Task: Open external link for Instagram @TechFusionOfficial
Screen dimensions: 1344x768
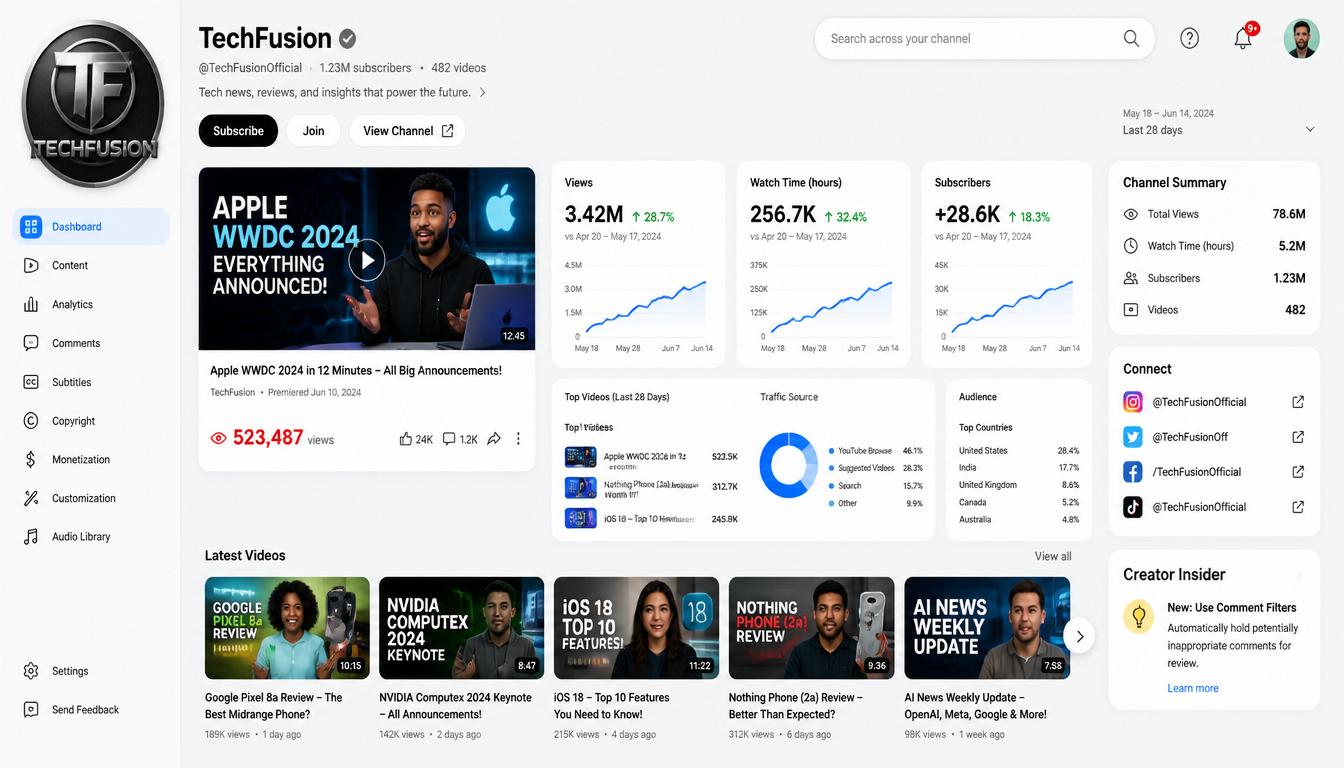Action: pyautogui.click(x=1298, y=402)
